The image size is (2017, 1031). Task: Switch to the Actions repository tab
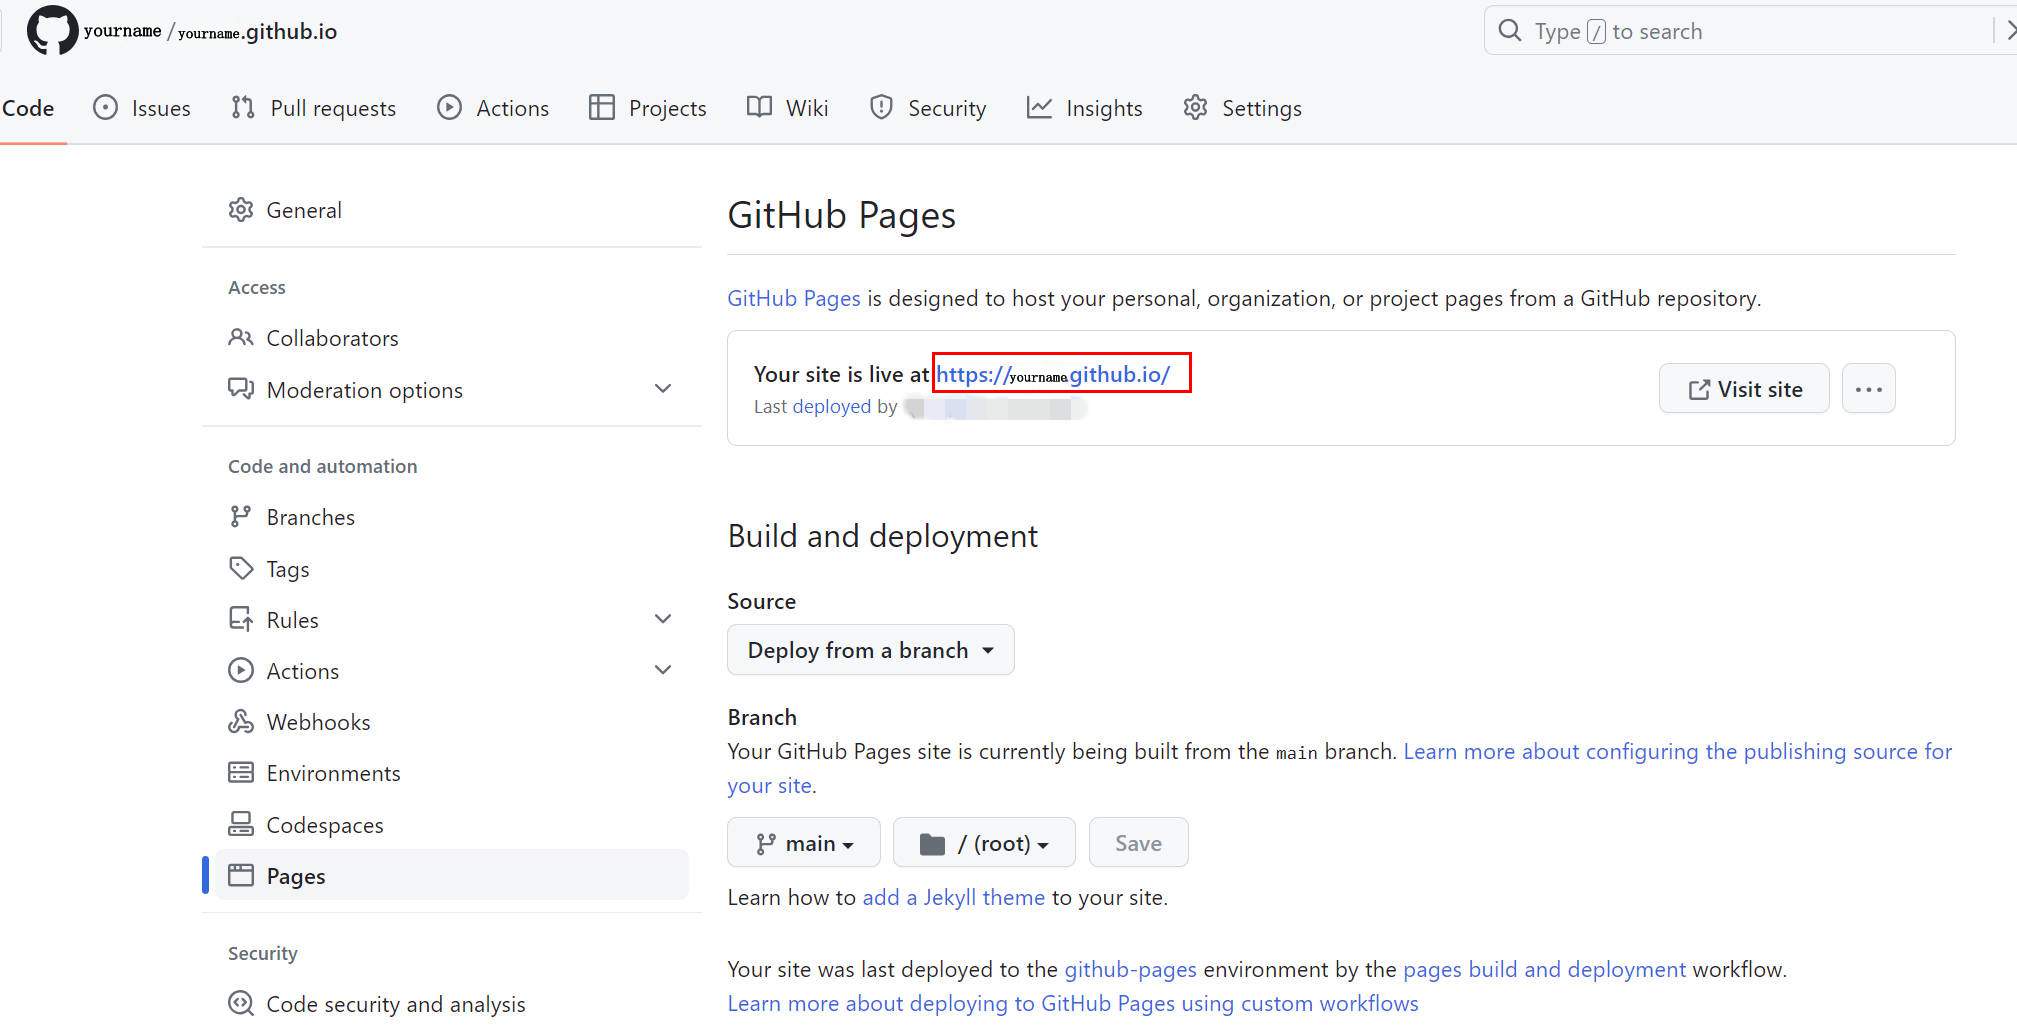(493, 108)
